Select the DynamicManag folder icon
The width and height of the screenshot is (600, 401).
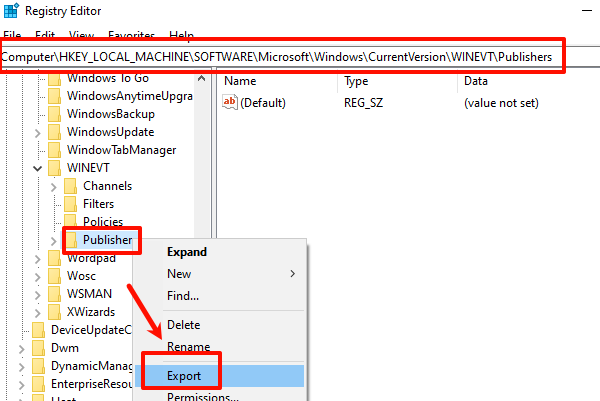(x=38, y=366)
